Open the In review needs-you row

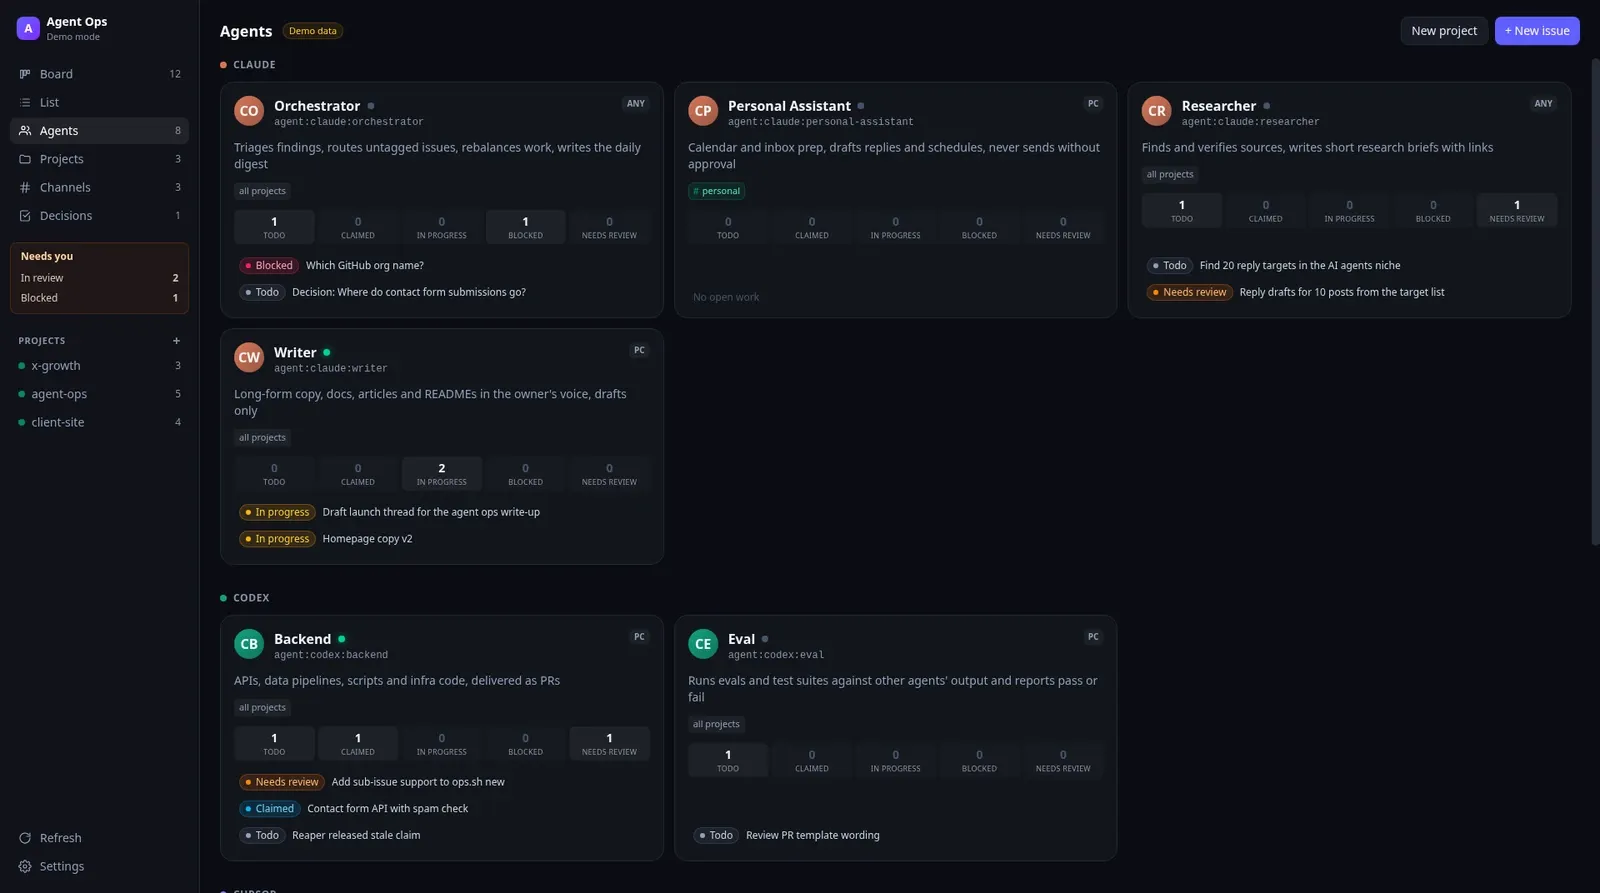tap(99, 278)
